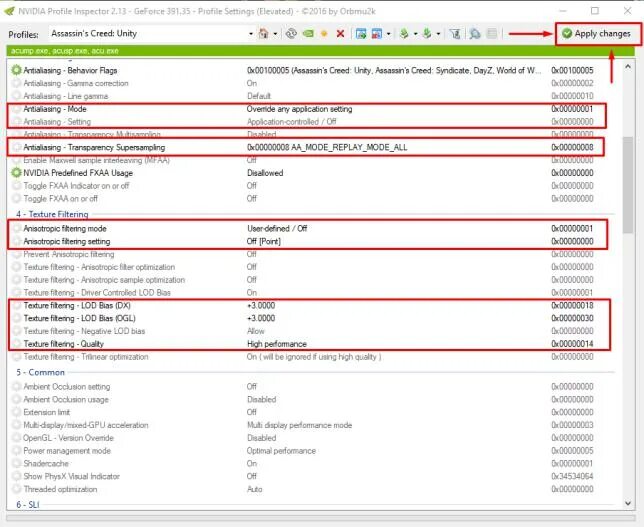Expand the 6 - SLI section header
This screenshot has width=644, height=527.
pos(28,504)
